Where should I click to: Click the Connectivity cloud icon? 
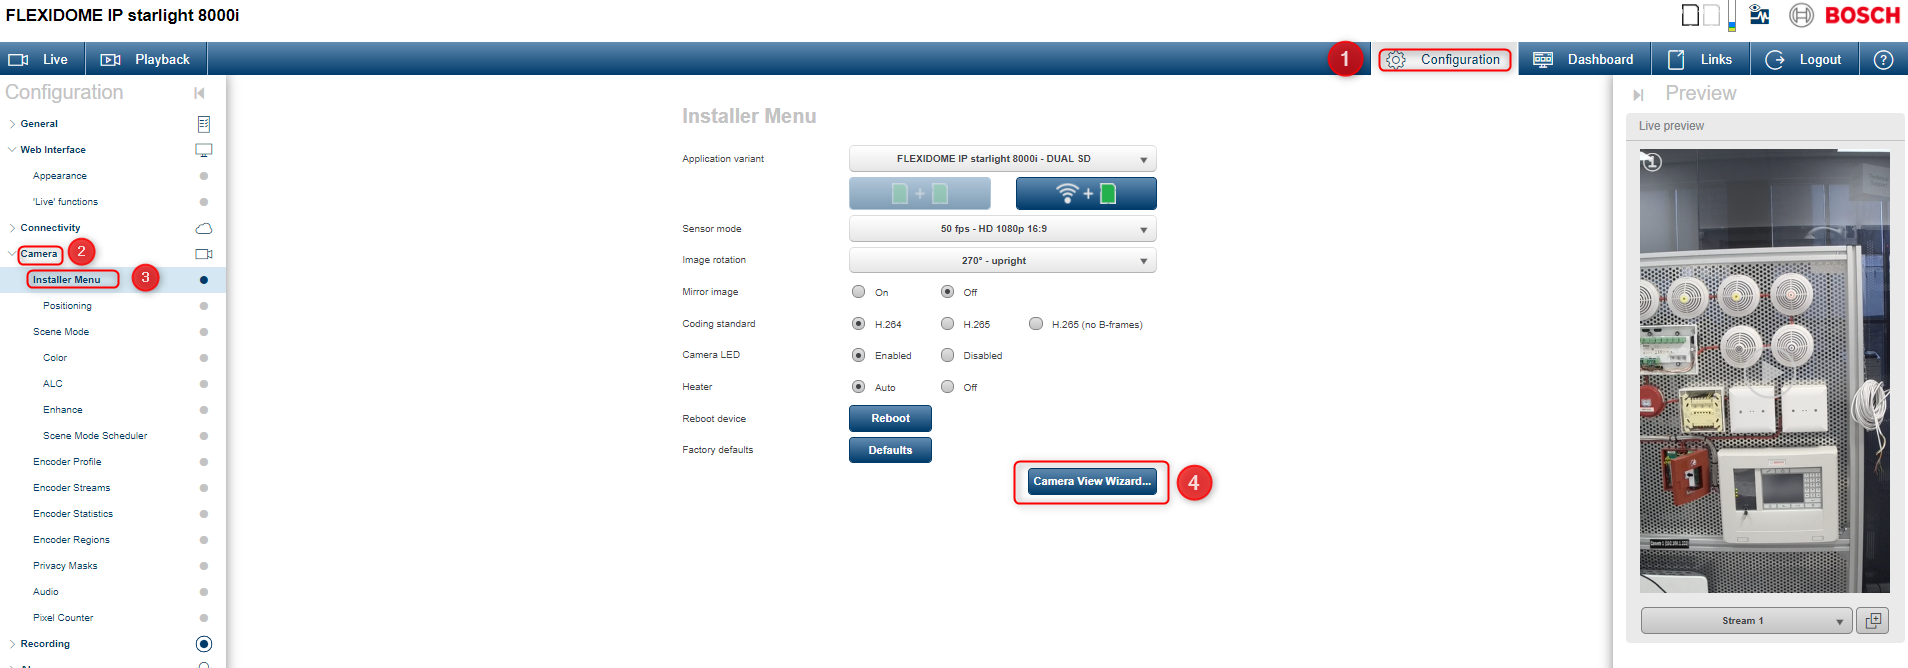coord(204,228)
